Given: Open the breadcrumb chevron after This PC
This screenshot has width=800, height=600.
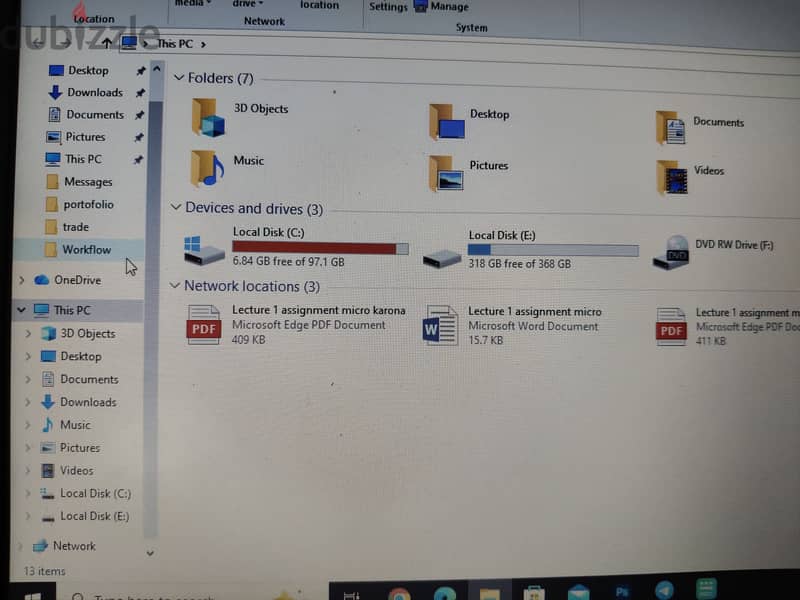Looking at the screenshot, I should coord(203,45).
